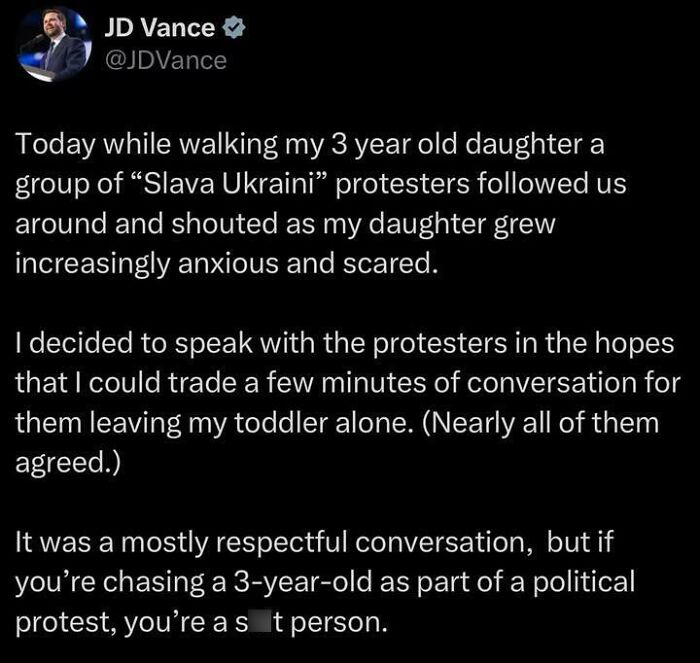
Task: Click the words "increasingly anxious and scared"
Action: (227, 263)
